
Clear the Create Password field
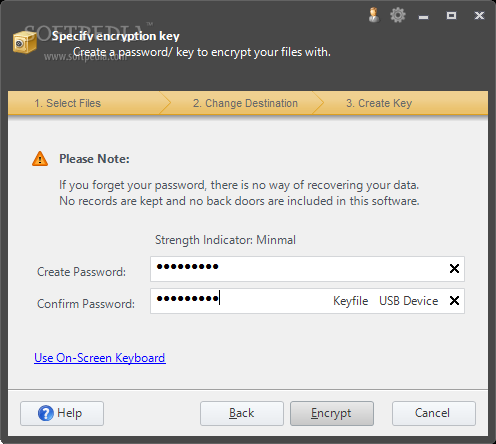coord(454,268)
